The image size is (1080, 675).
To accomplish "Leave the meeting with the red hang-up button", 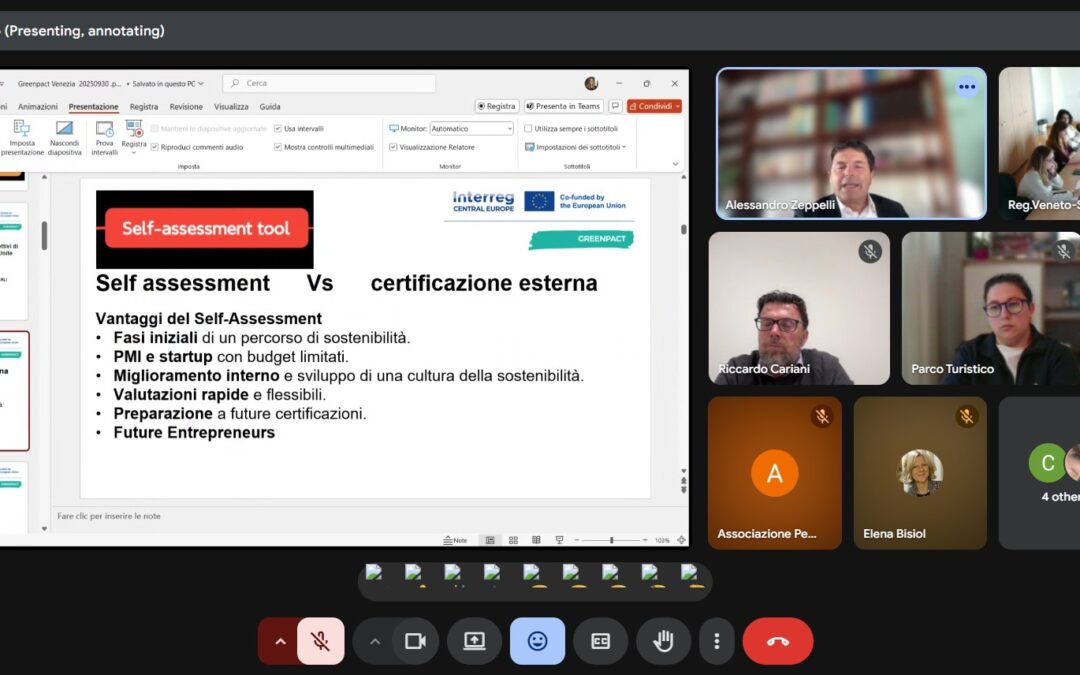I will point(778,641).
